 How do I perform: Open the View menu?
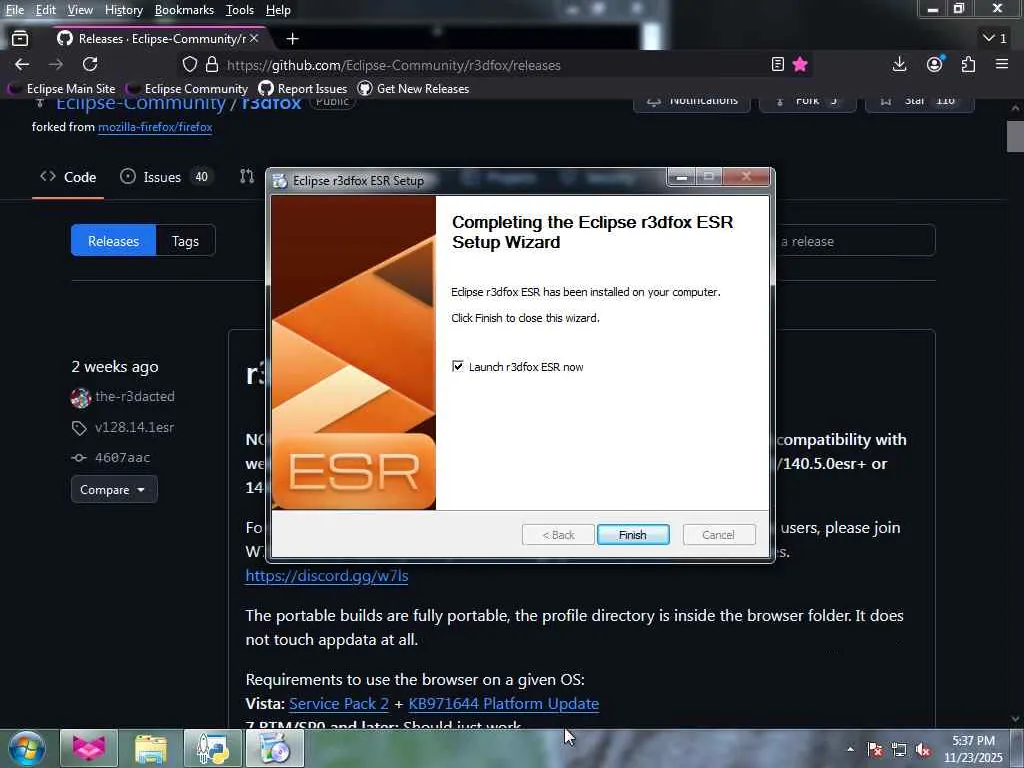[80, 10]
